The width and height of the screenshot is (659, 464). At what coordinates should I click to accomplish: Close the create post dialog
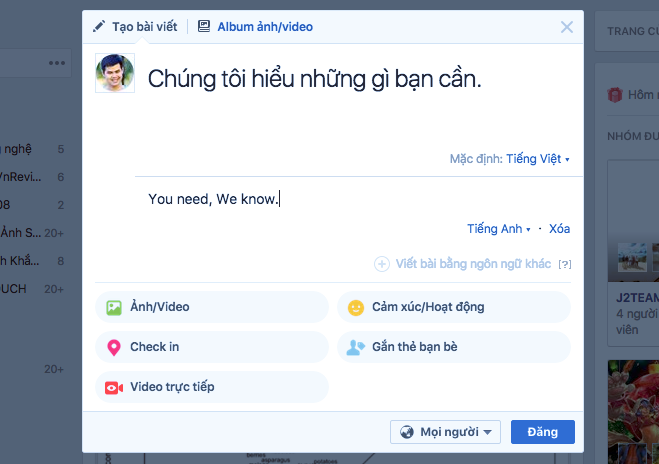[x=567, y=27]
